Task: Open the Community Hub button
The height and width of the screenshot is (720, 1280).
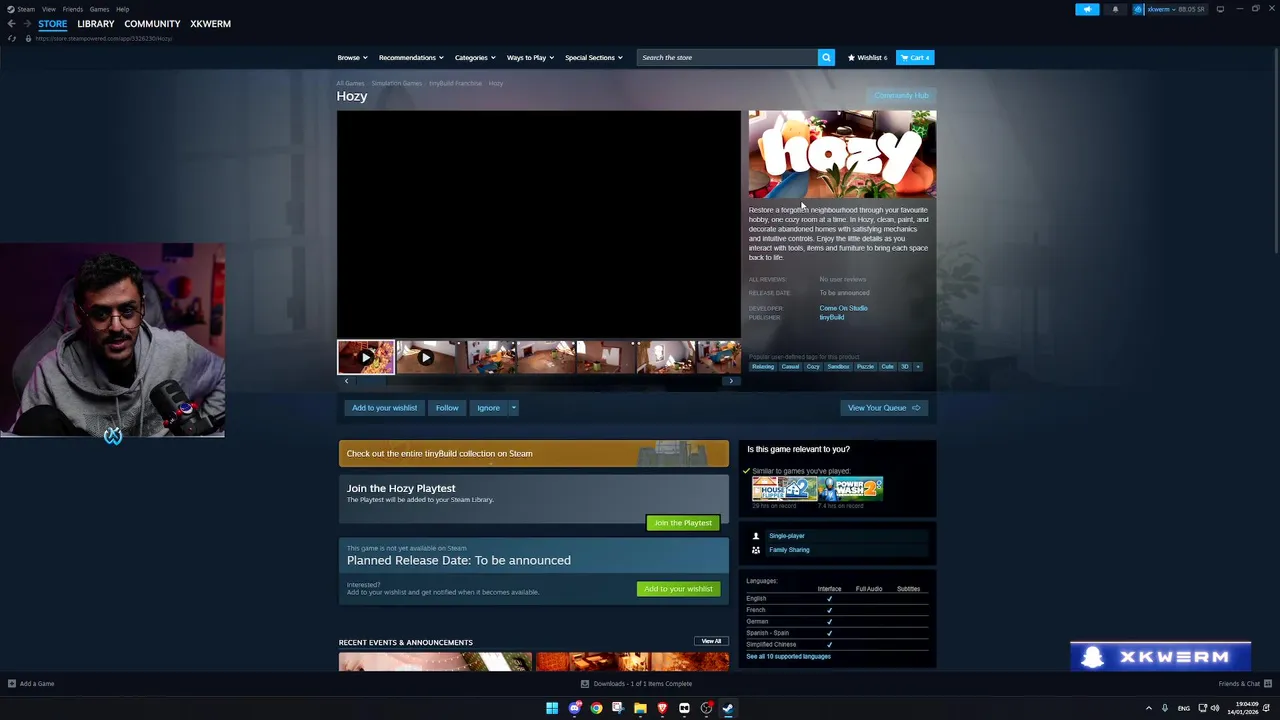Action: coord(902,96)
